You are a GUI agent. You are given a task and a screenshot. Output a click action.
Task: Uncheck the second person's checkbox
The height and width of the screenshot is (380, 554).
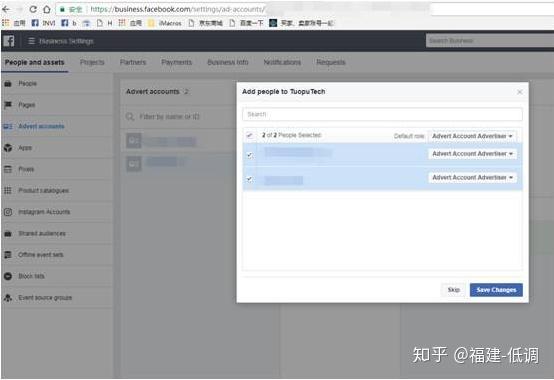250,179
